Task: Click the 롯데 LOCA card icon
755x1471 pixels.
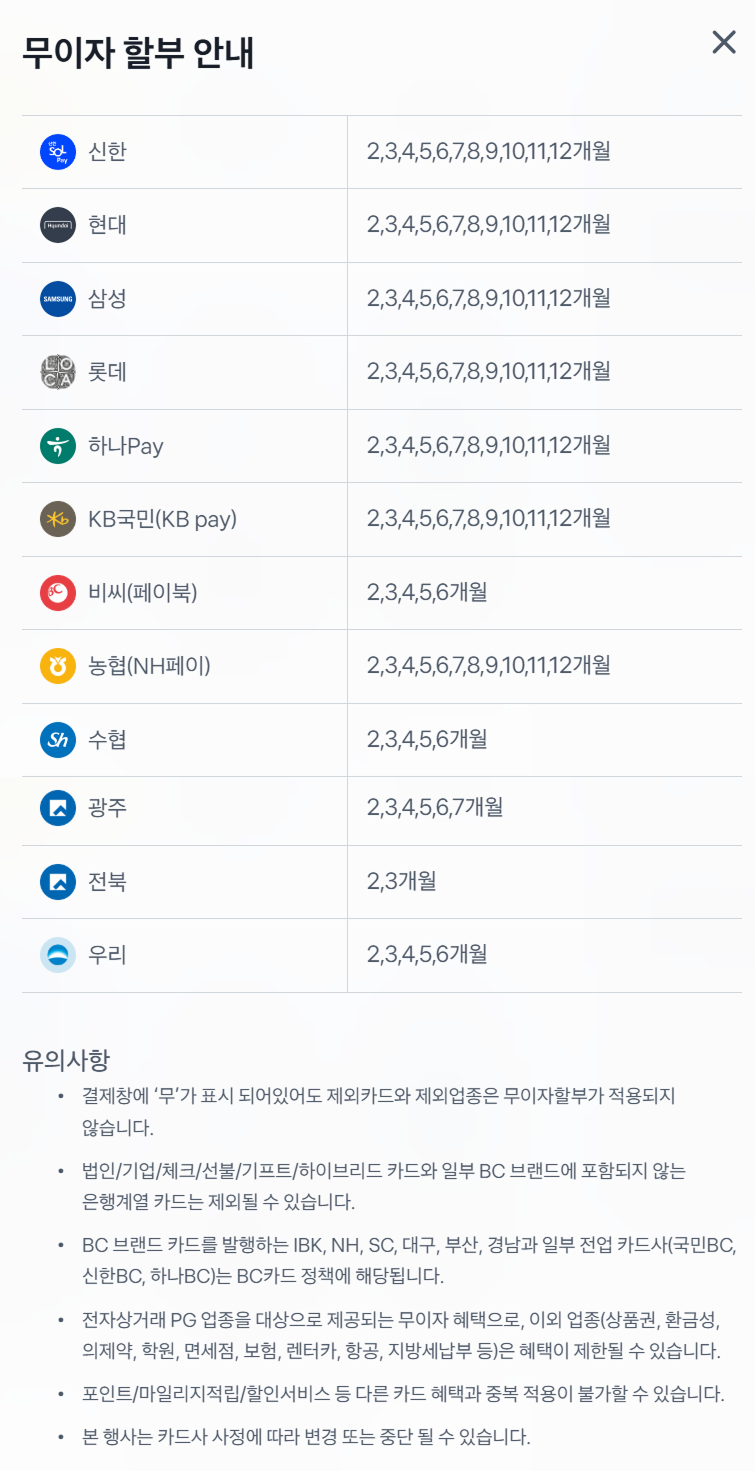Action: [x=58, y=372]
